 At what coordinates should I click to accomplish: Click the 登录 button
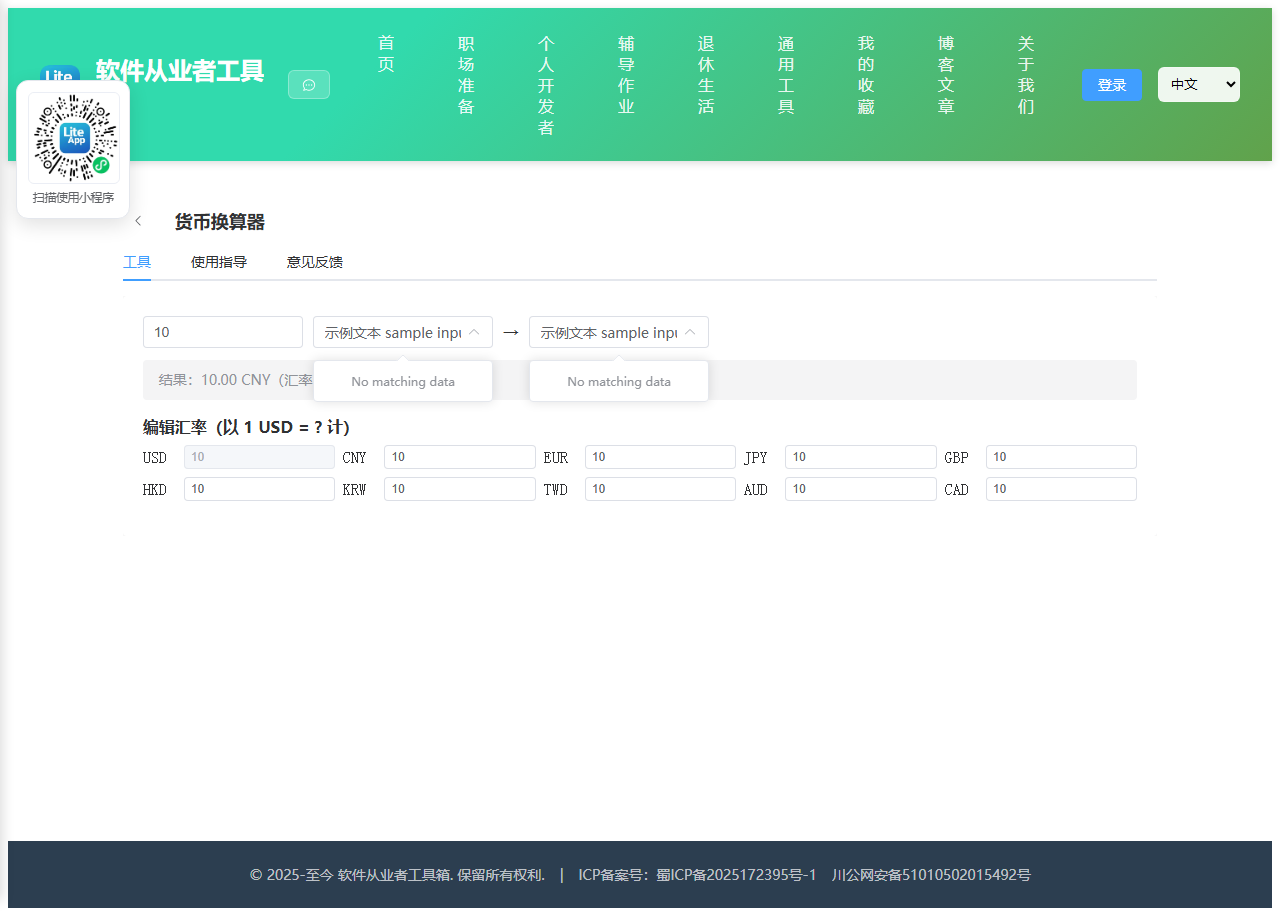[x=1112, y=85]
